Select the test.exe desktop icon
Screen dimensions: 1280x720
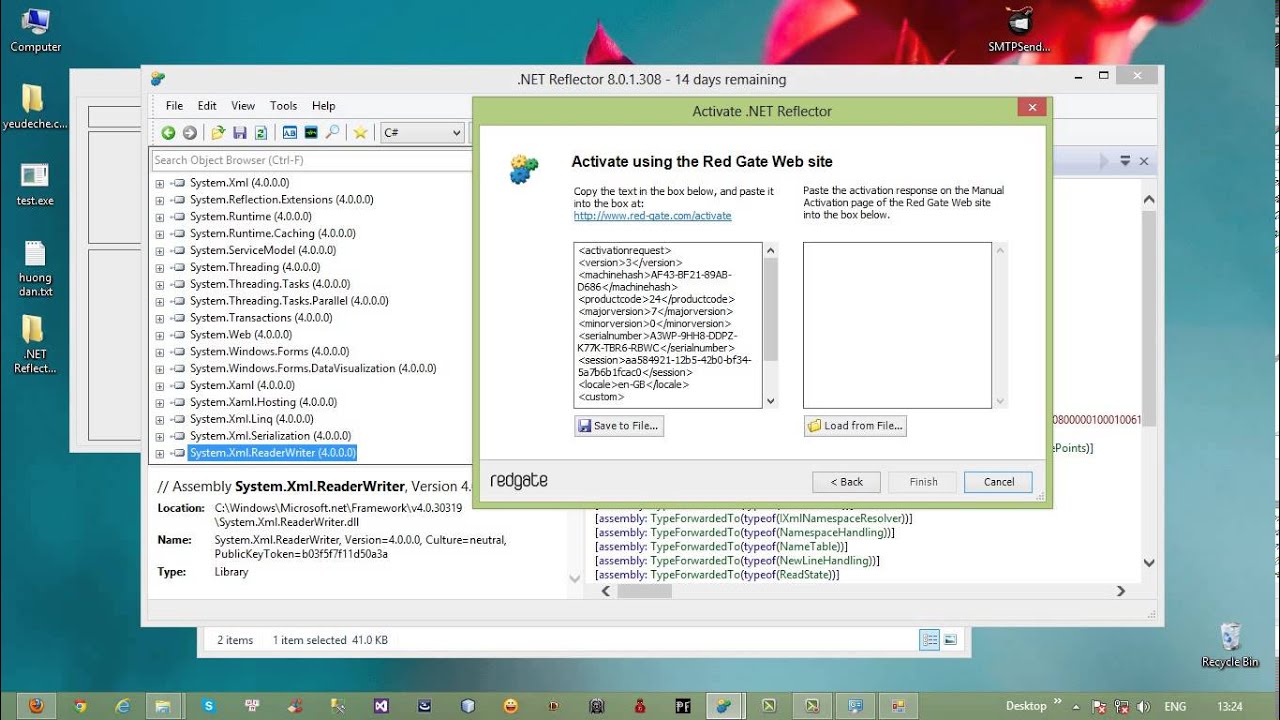35,184
